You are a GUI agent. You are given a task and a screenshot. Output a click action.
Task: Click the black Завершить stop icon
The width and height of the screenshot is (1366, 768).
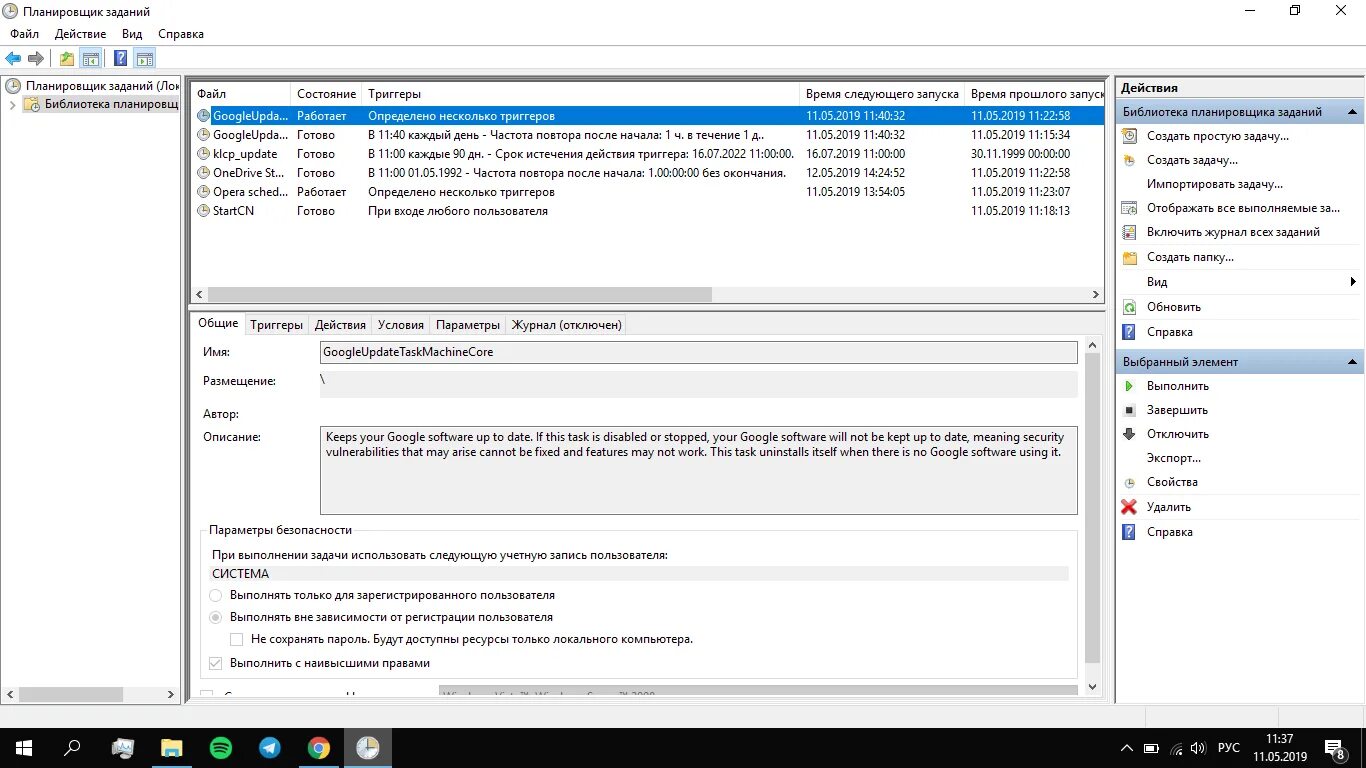1129,410
